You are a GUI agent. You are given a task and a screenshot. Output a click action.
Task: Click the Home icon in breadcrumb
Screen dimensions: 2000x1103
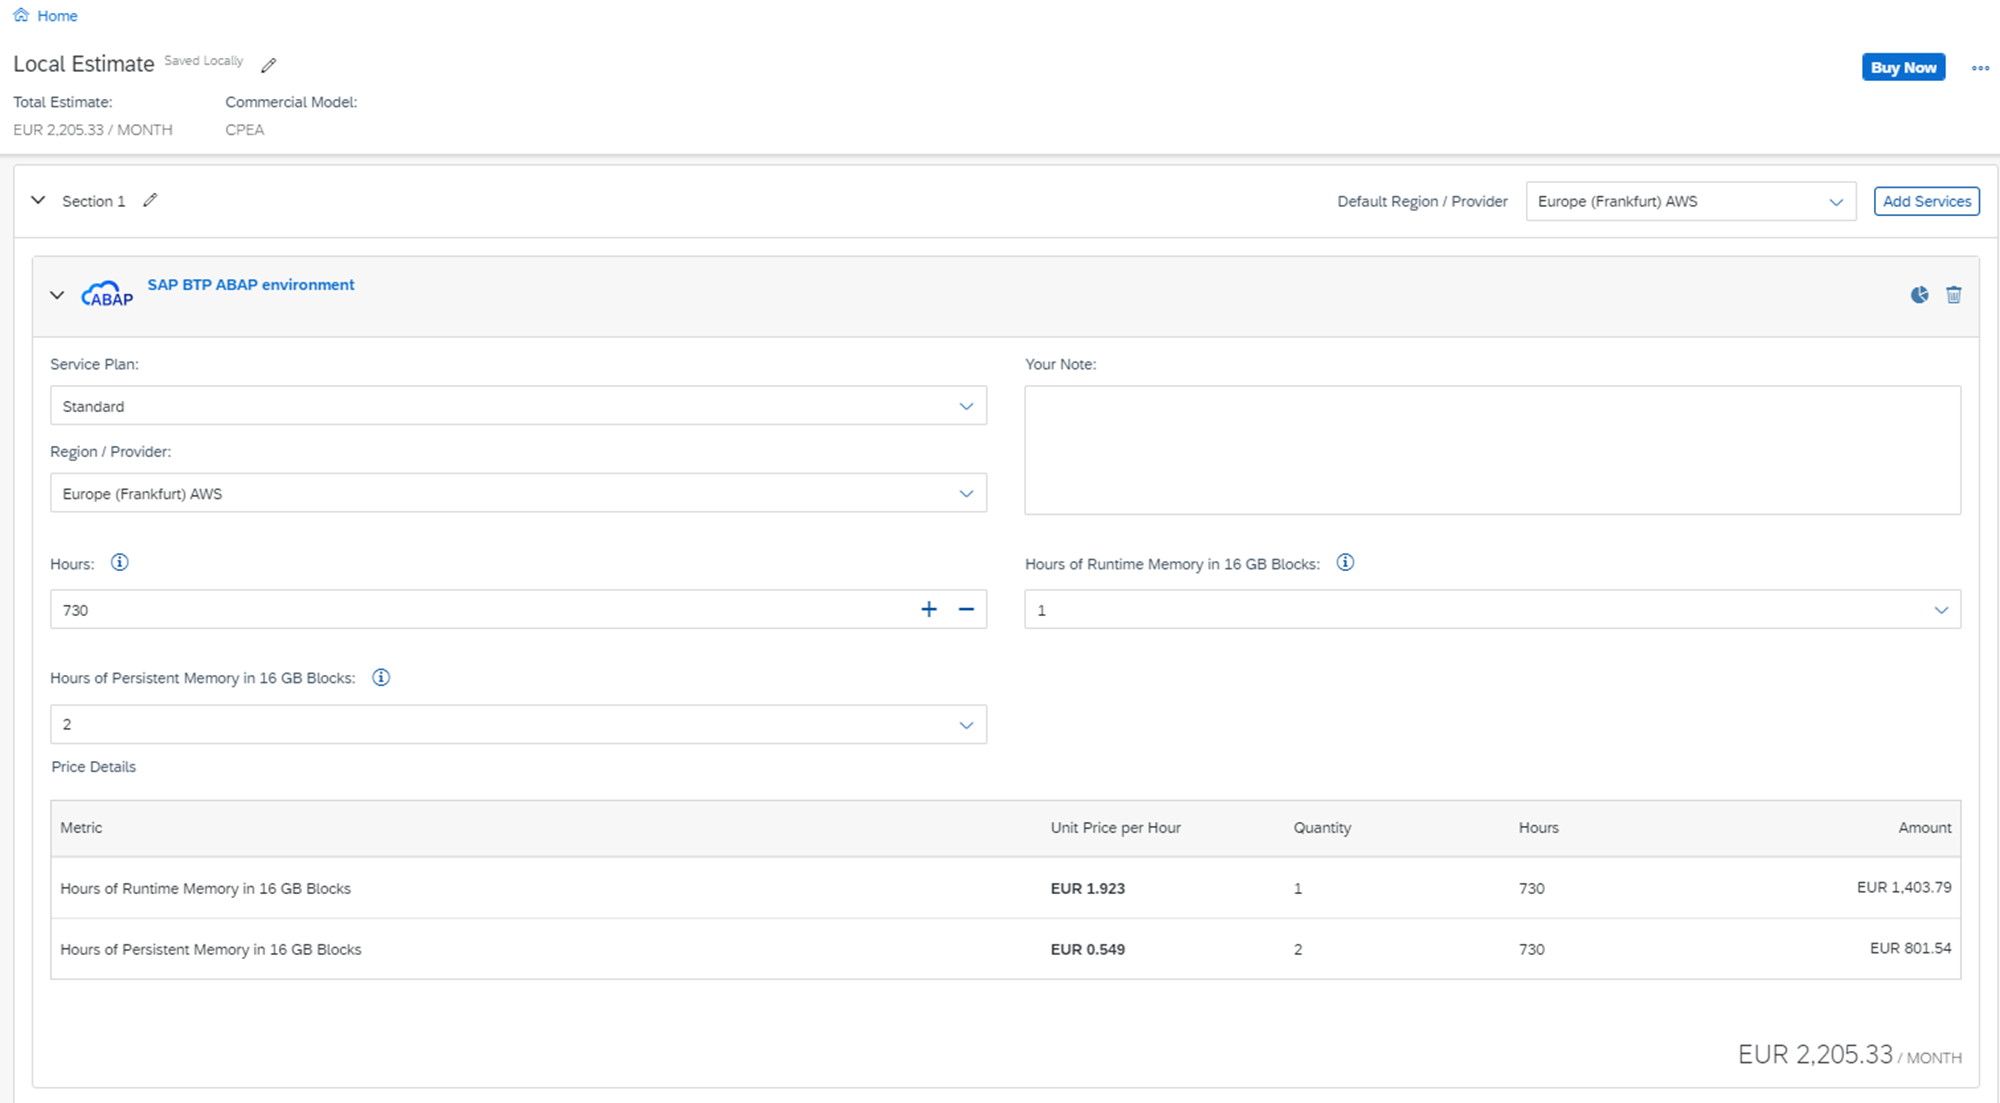(21, 15)
